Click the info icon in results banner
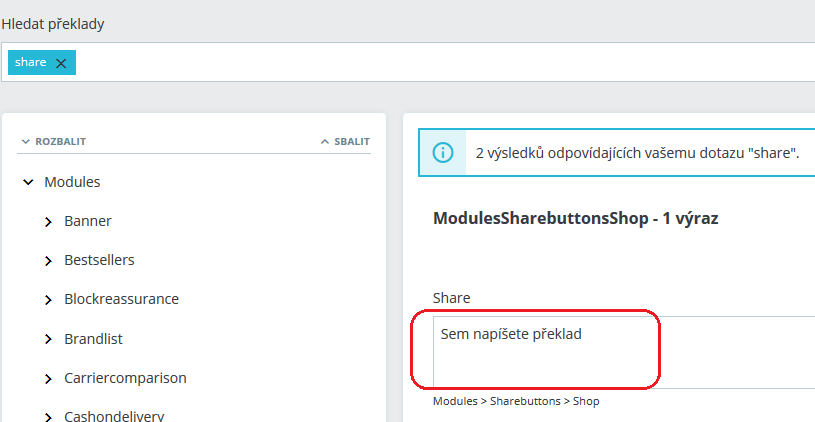The image size is (815, 422). tap(443, 153)
